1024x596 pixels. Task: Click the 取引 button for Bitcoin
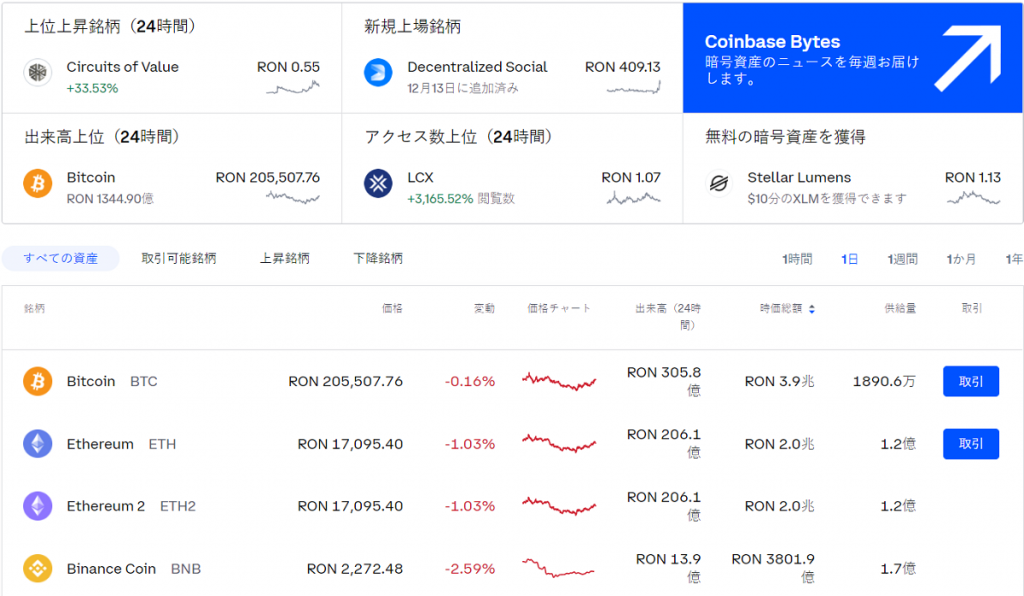(x=971, y=381)
